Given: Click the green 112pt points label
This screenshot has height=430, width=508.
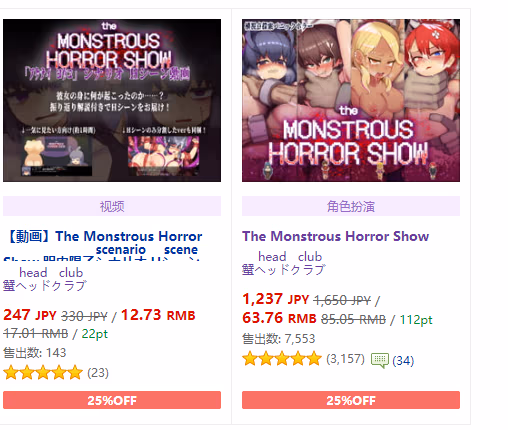Looking at the screenshot, I should point(416,320).
